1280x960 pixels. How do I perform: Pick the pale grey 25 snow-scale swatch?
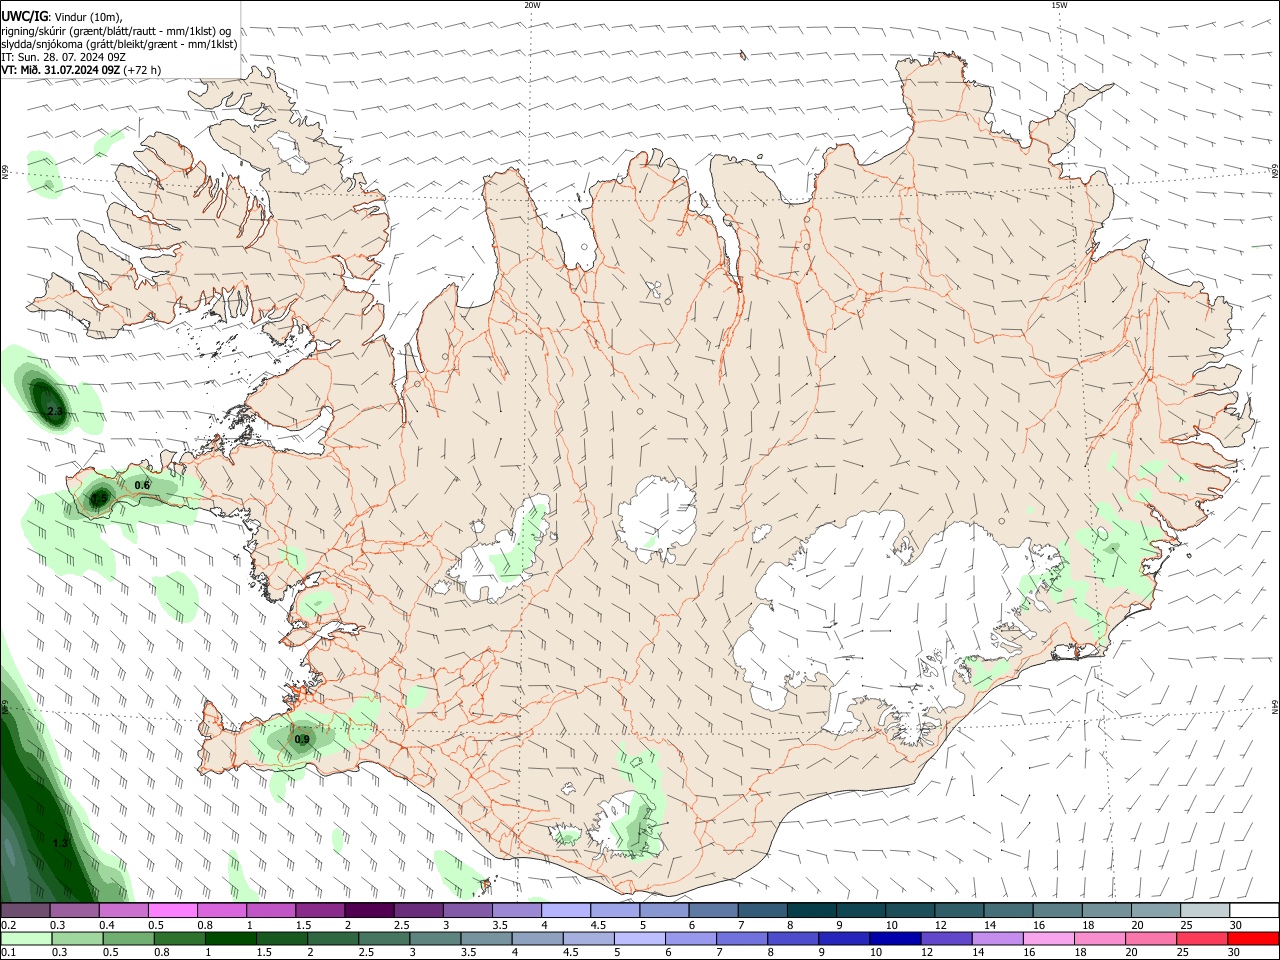(x=1205, y=910)
